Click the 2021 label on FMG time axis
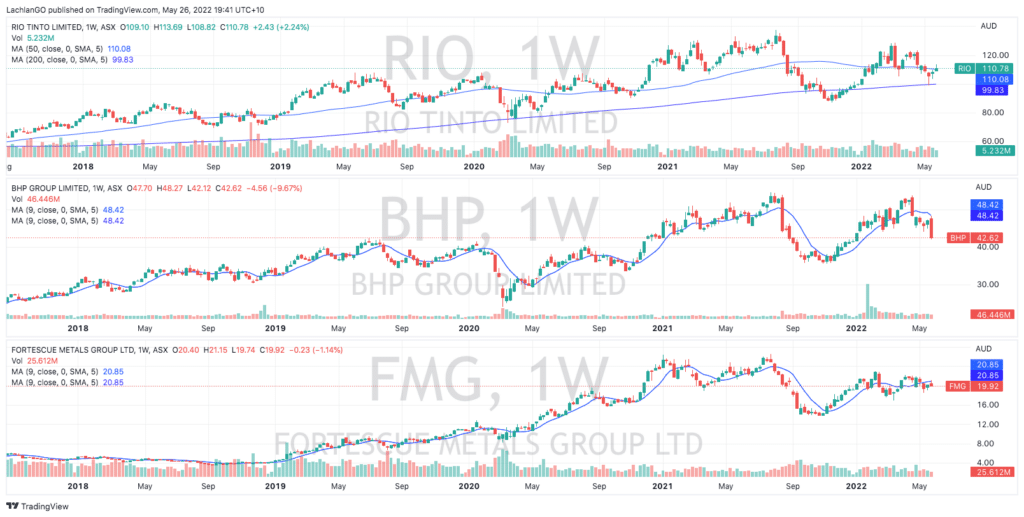 [x=664, y=486]
